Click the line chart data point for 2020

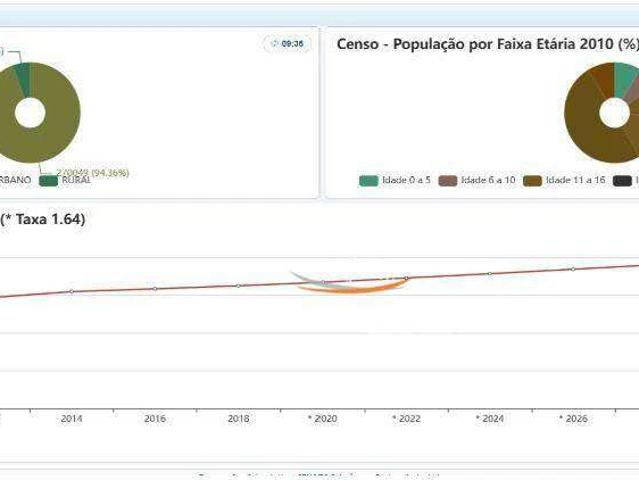[x=323, y=282]
